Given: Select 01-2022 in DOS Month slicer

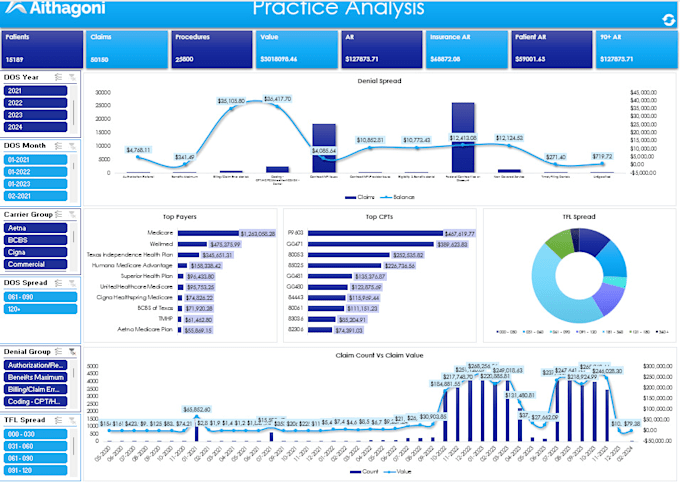Looking at the screenshot, I should [x=36, y=172].
